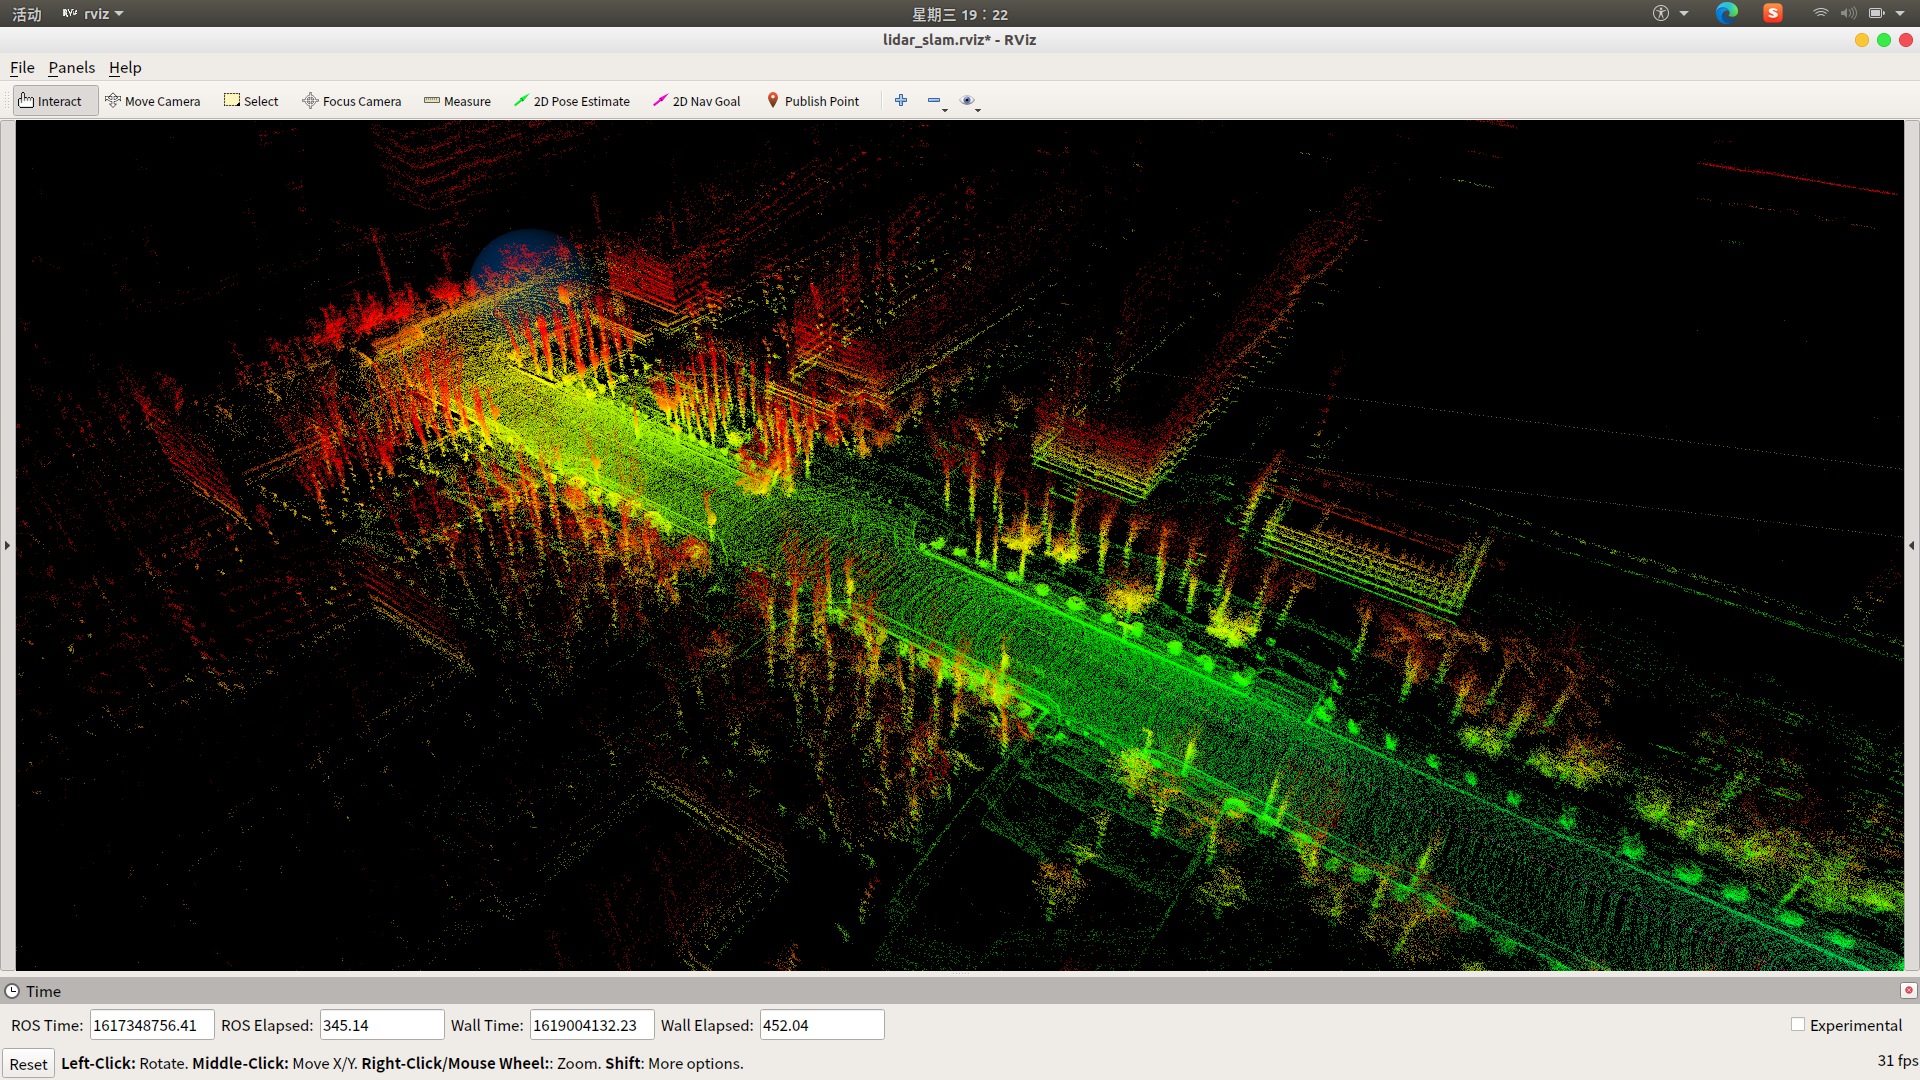Open the eye visibility options dropdown
The height and width of the screenshot is (1080, 1920).
tap(969, 101)
